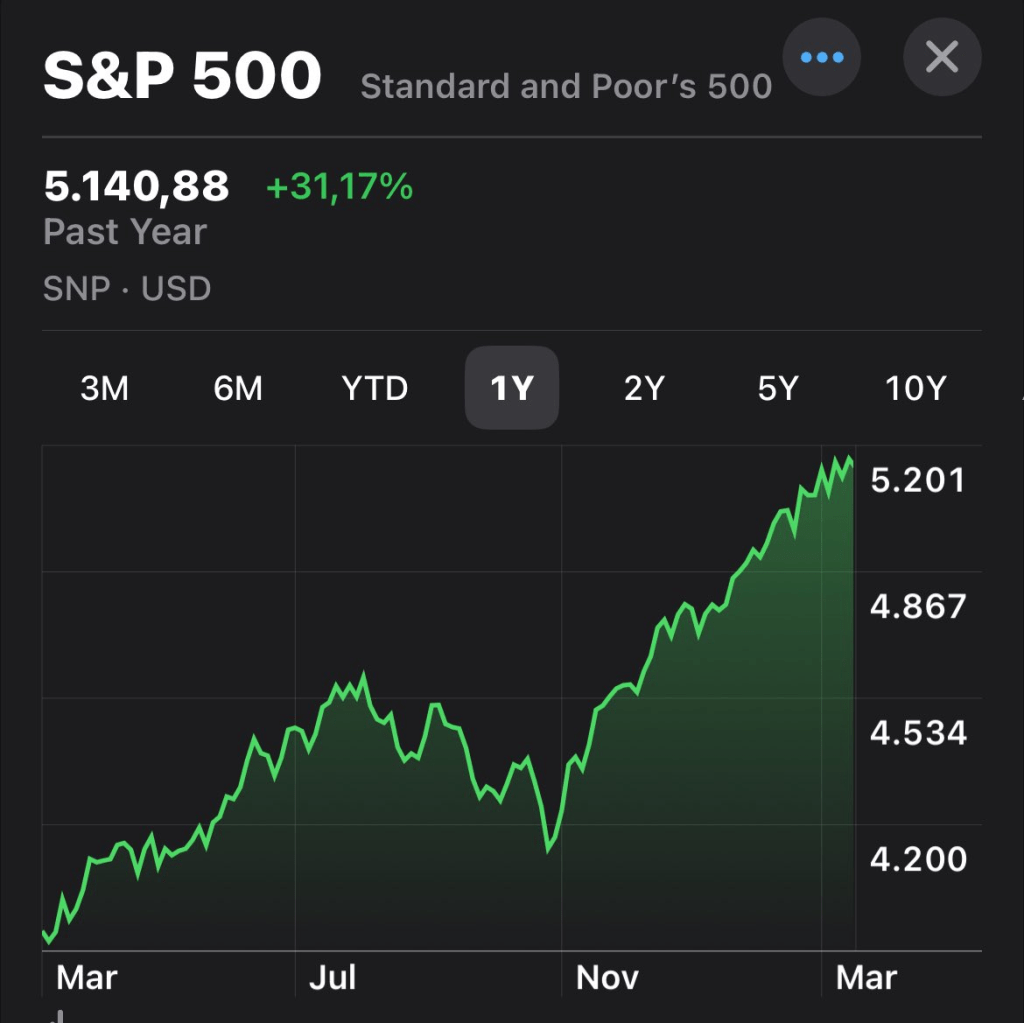Tap the S&P 500 title
Image resolution: width=1024 pixels, height=1023 pixels.
click(x=182, y=76)
